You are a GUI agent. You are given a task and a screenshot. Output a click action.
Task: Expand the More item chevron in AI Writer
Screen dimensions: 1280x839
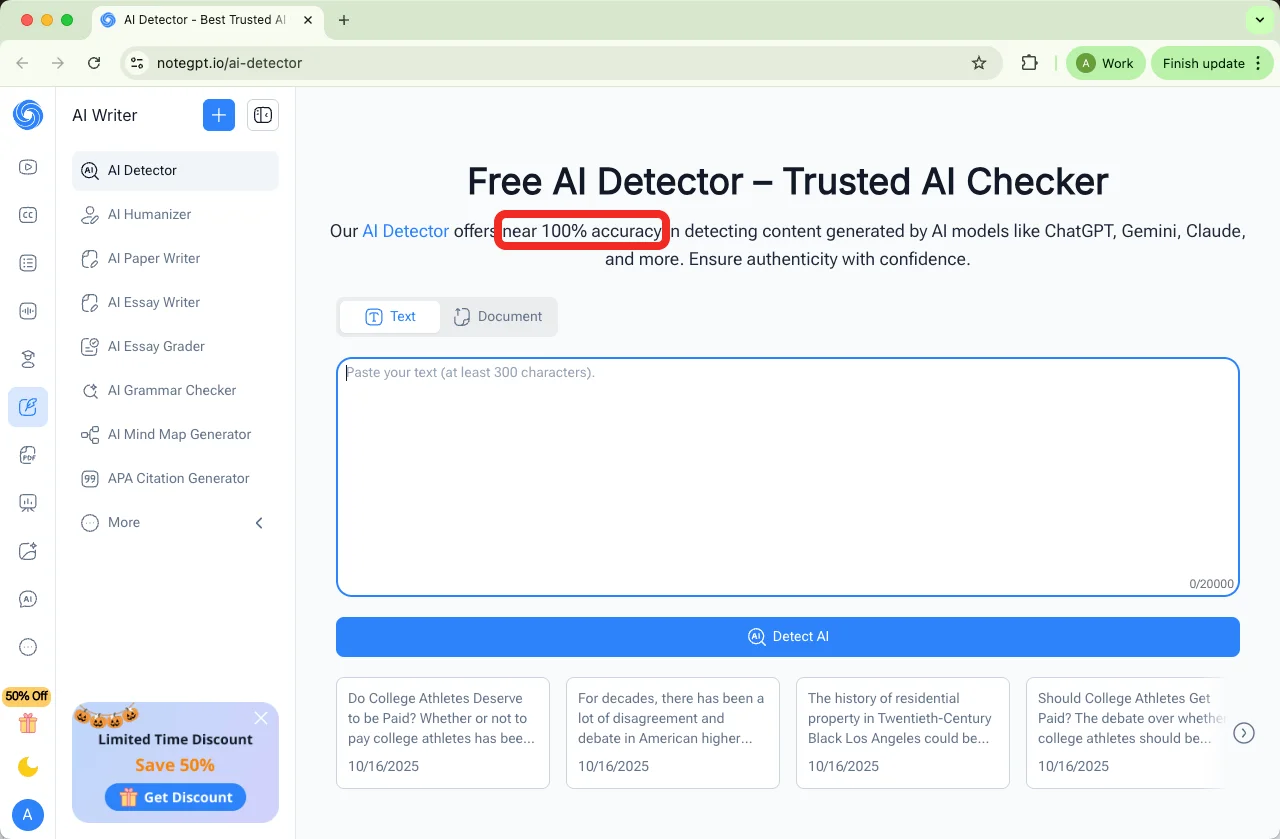tap(259, 522)
